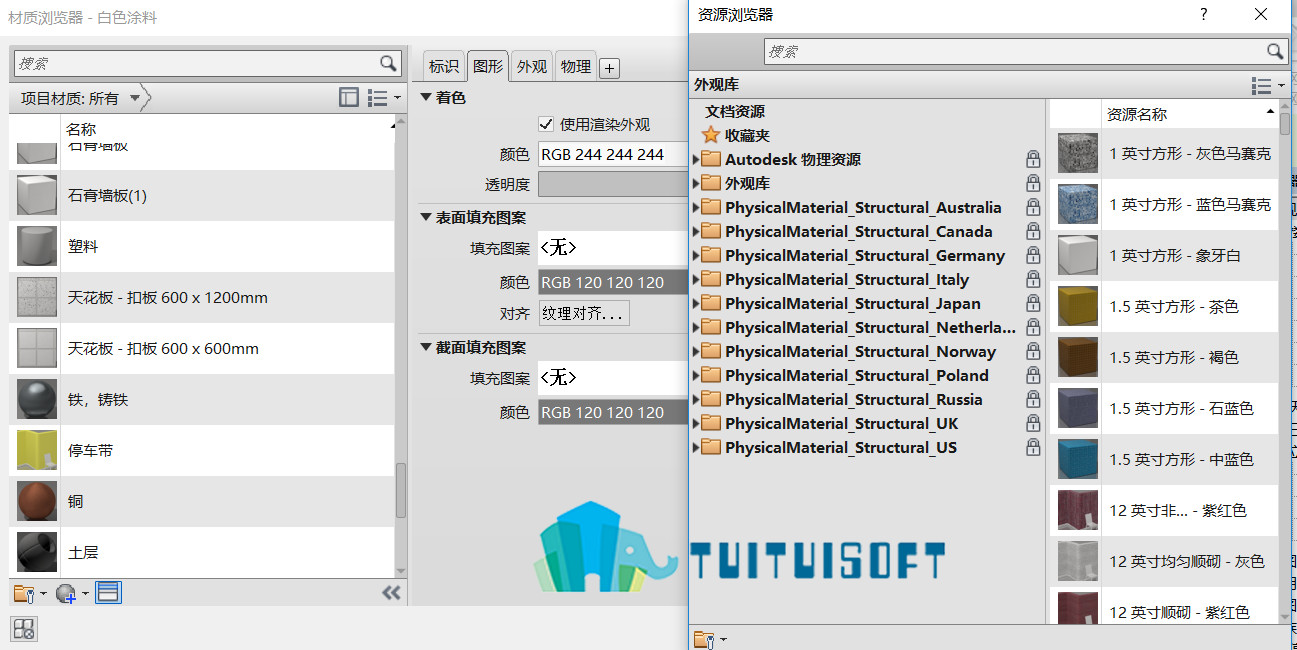Toggle the 使用渲染外观 checkbox

[546, 124]
